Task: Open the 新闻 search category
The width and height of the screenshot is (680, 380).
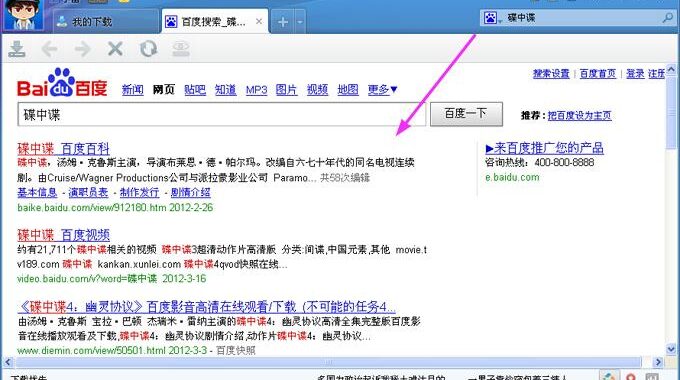Action: tap(132, 90)
